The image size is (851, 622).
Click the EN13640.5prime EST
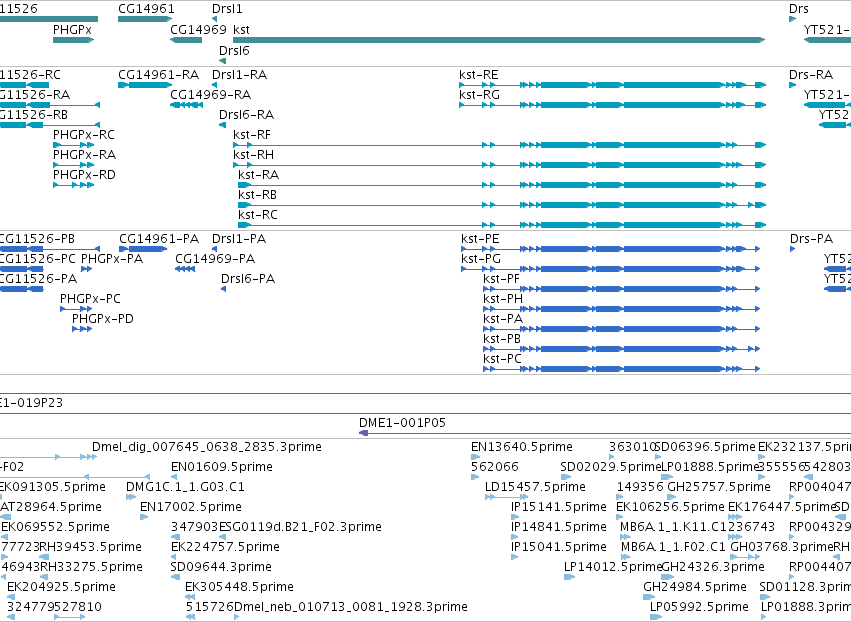point(475,457)
